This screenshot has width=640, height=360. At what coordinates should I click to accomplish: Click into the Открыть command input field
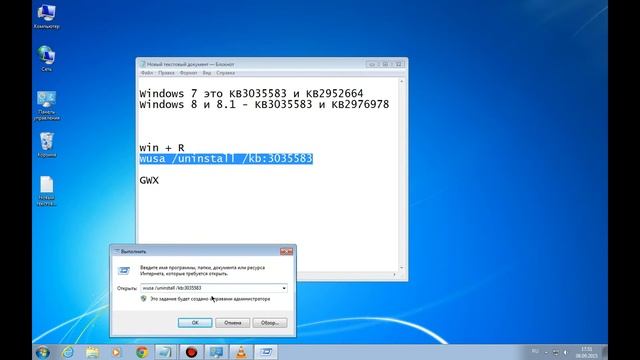[x=211, y=288]
